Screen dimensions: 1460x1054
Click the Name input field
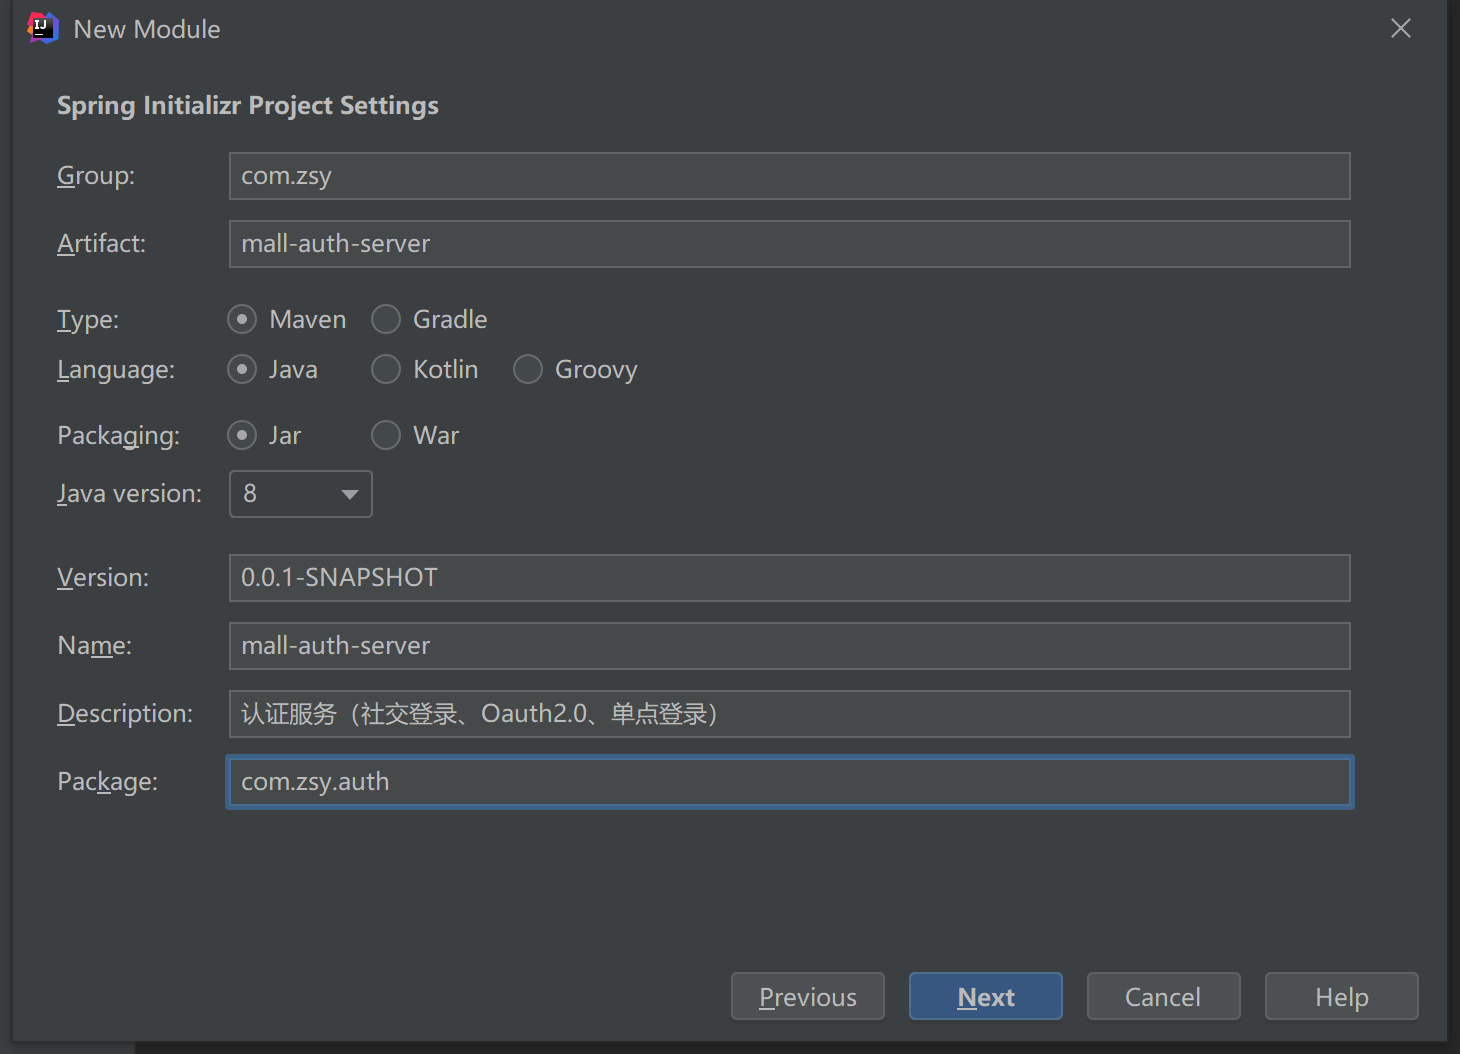(789, 646)
